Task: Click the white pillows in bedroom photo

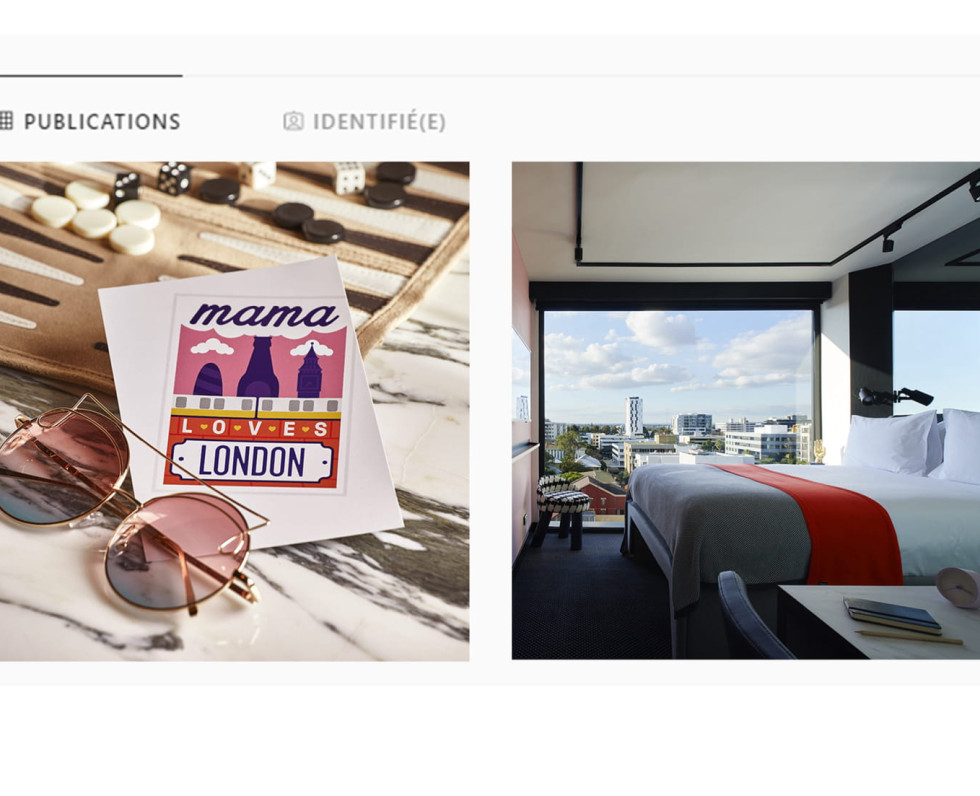Action: (912, 444)
